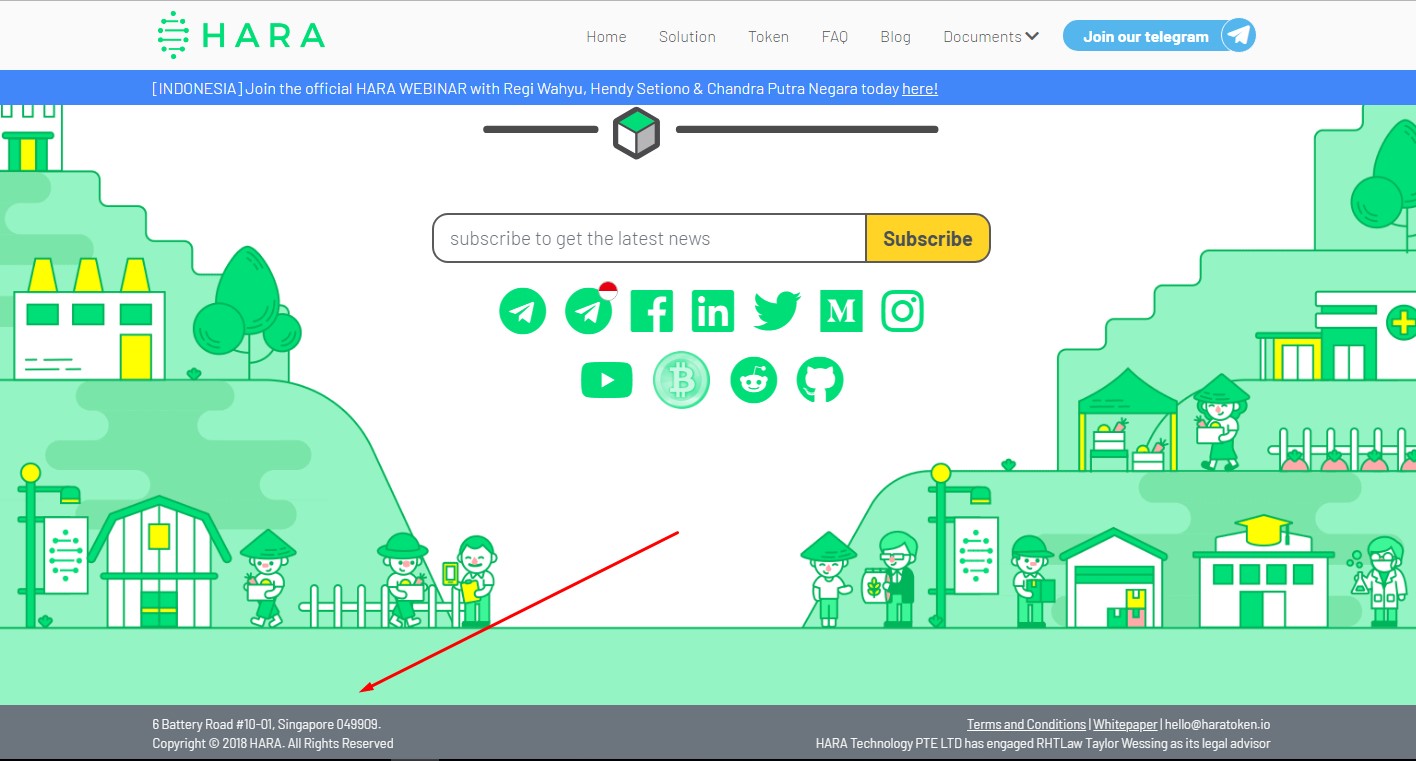This screenshot has height=761, width=1416.
Task: Click the hello@haratoken.io email address
Action: click(x=1217, y=724)
